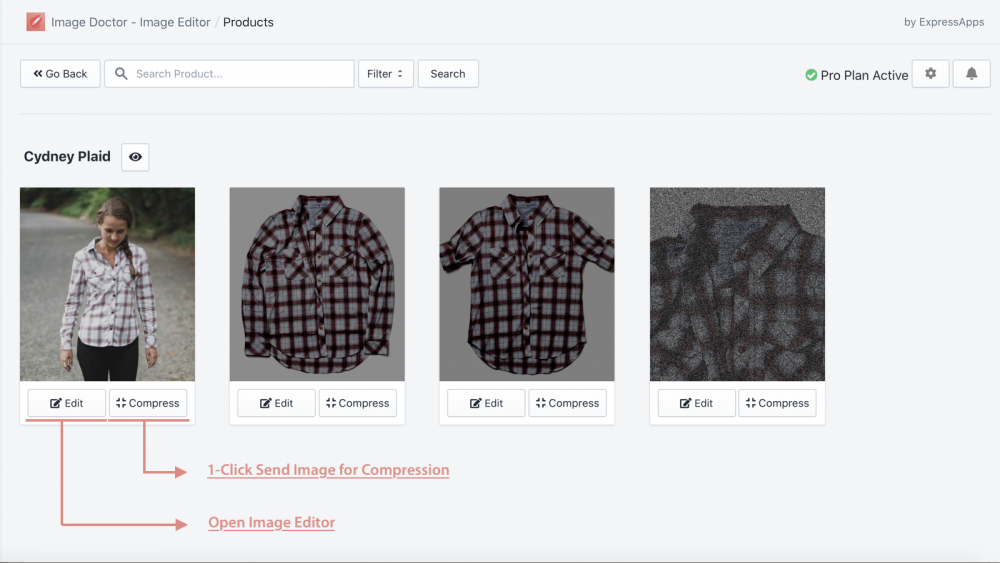Screen dimensions: 1000x563
Task: Click the Image Doctor app logo icon
Action: click(x=35, y=22)
